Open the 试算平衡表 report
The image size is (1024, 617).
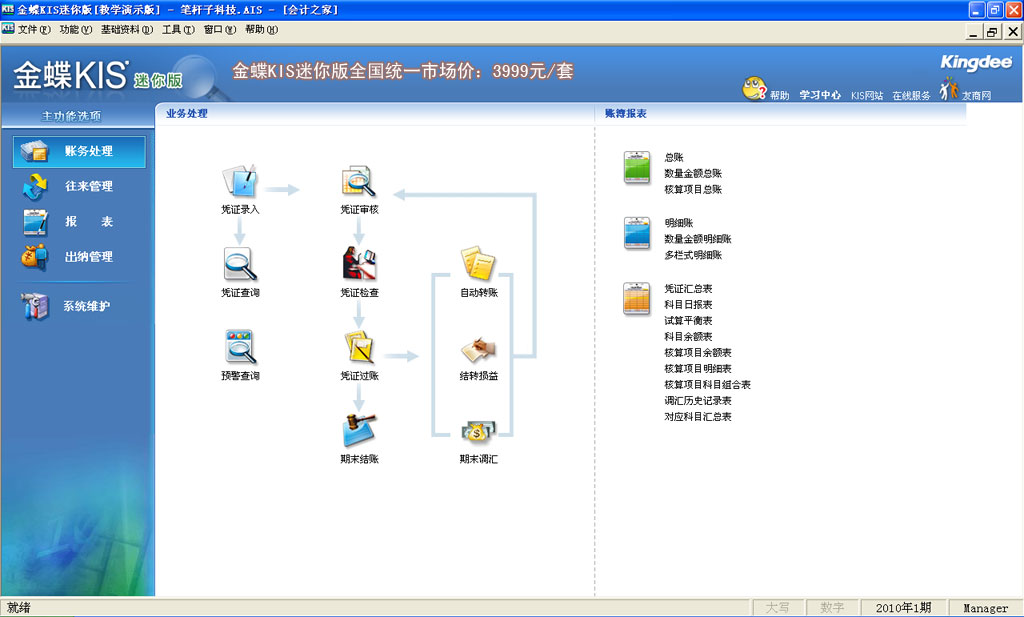688,321
